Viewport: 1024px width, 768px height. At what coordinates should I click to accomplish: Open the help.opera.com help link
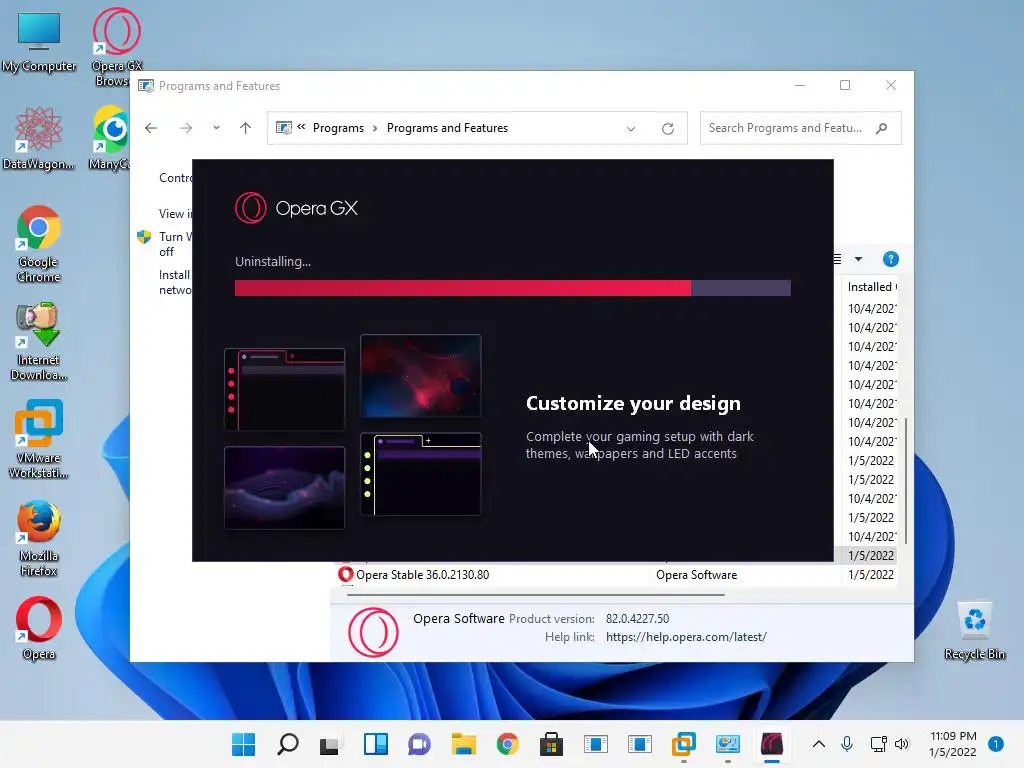(x=686, y=637)
